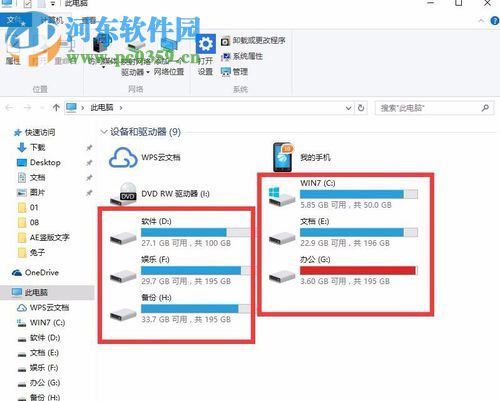Select 图片 in quick access
The width and height of the screenshot is (500, 401).
point(31,192)
